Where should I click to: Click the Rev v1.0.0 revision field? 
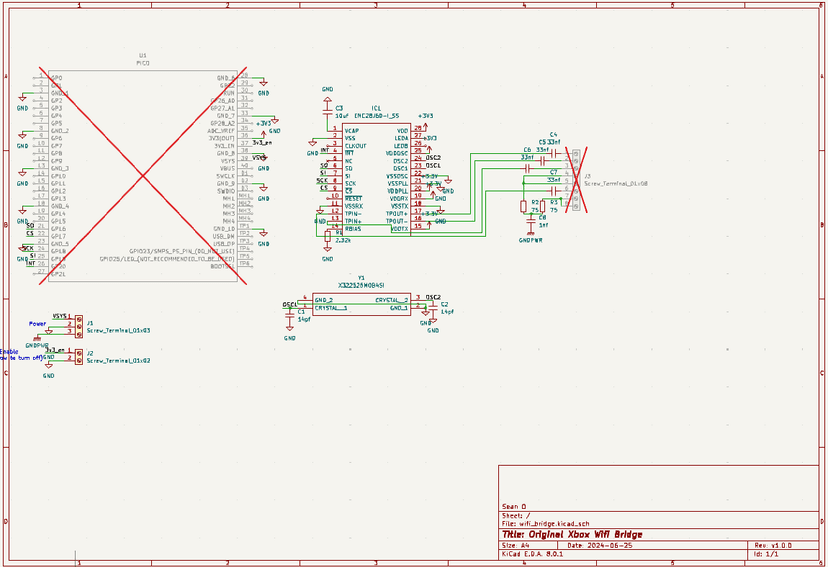(x=773, y=546)
